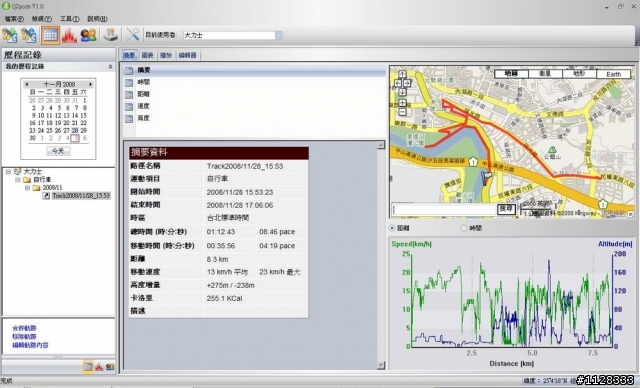The image size is (640, 388).
Task: Click the second GPS export toolbar icon
Action: click(29, 35)
